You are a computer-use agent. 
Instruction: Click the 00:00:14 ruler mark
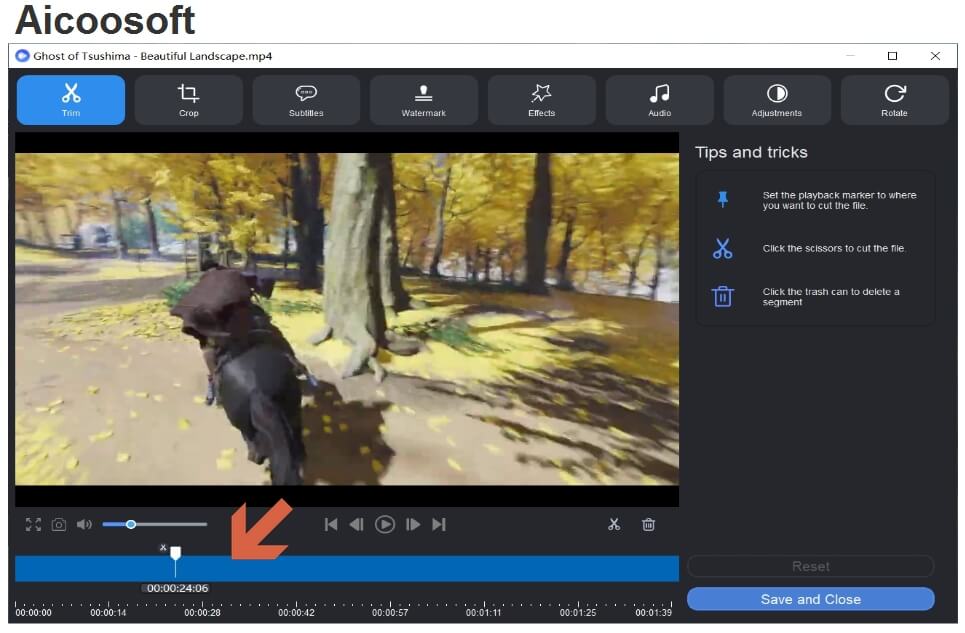[108, 613]
